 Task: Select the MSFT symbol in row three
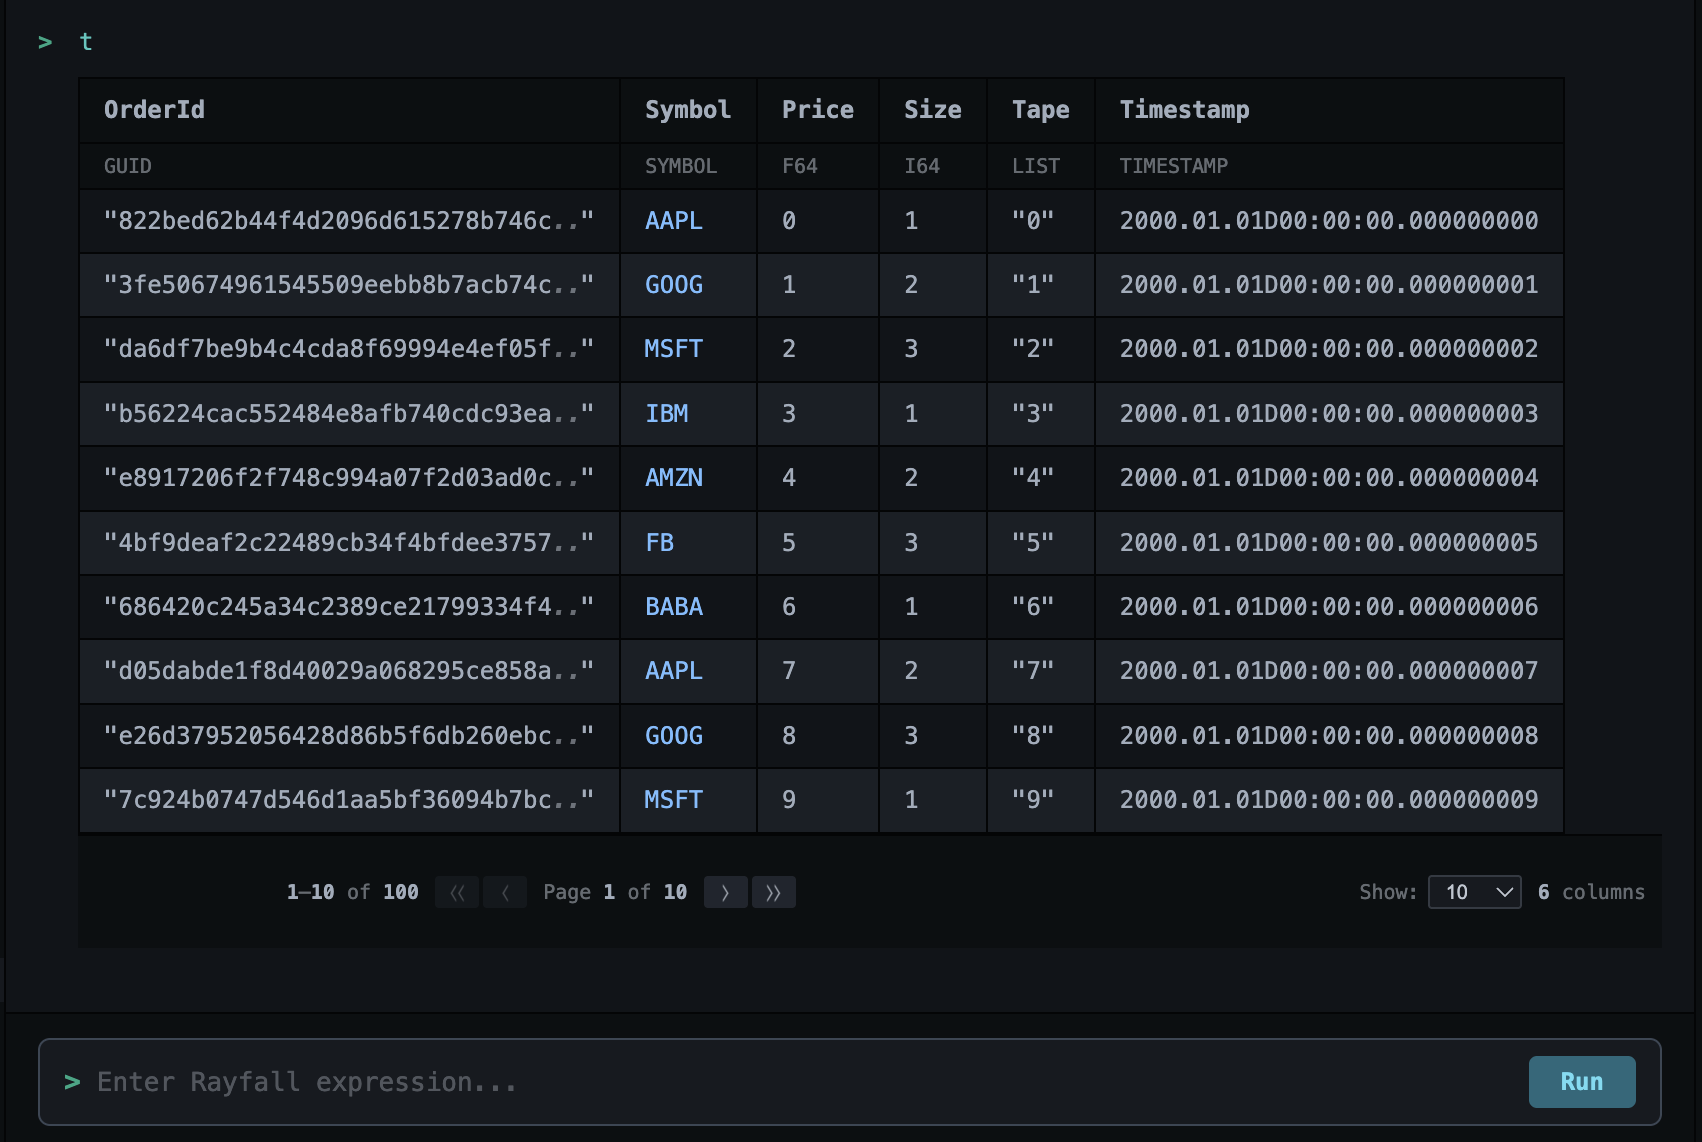point(672,349)
